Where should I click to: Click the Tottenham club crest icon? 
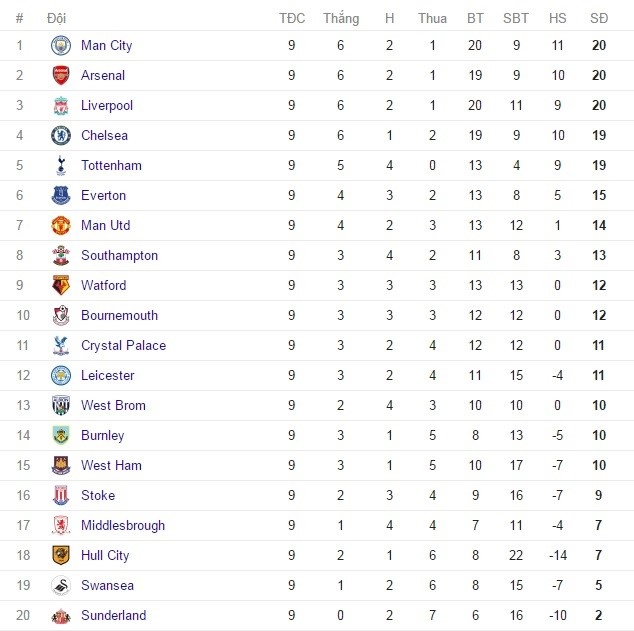click(61, 166)
